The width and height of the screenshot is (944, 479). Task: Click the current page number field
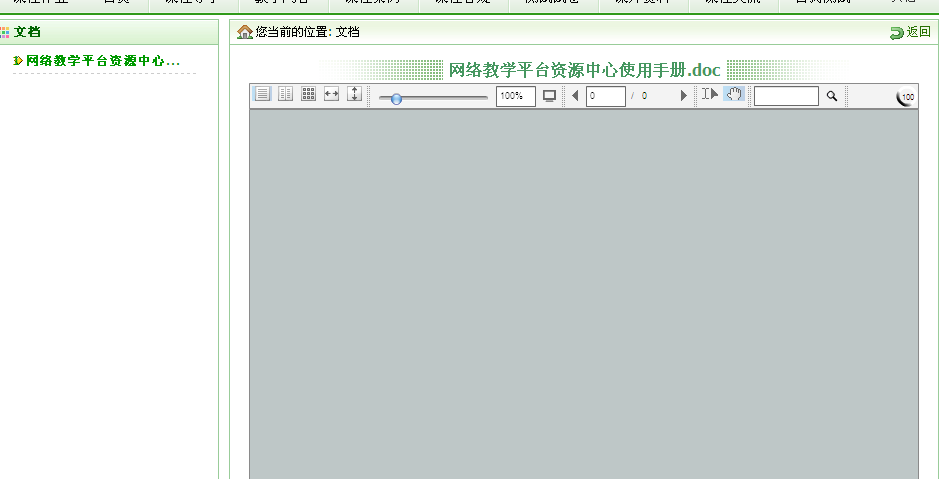tap(605, 96)
